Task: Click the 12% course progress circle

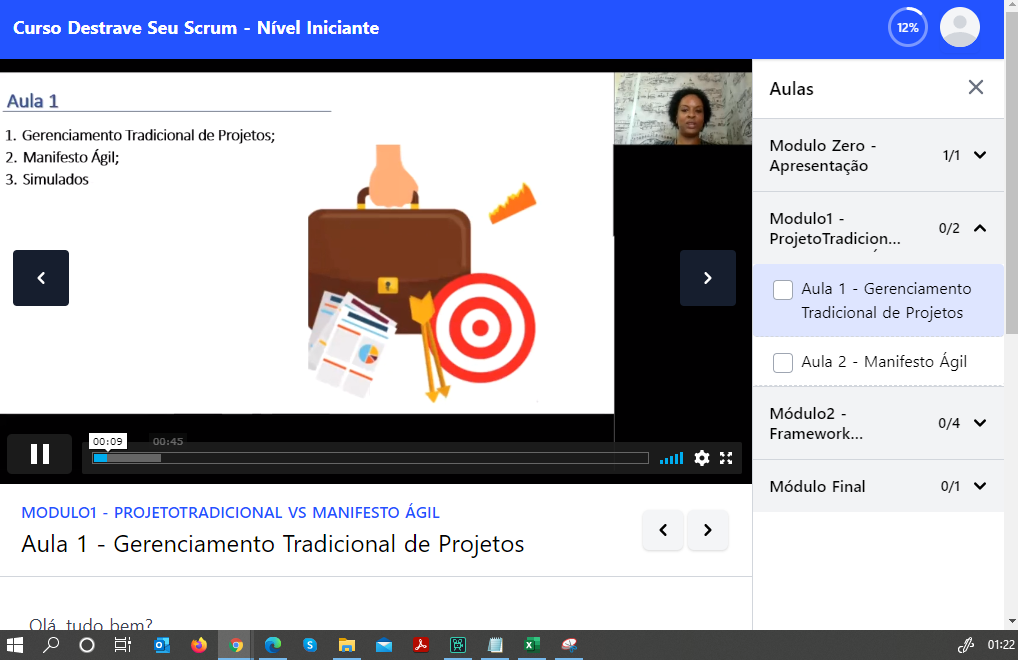Action: [907, 28]
